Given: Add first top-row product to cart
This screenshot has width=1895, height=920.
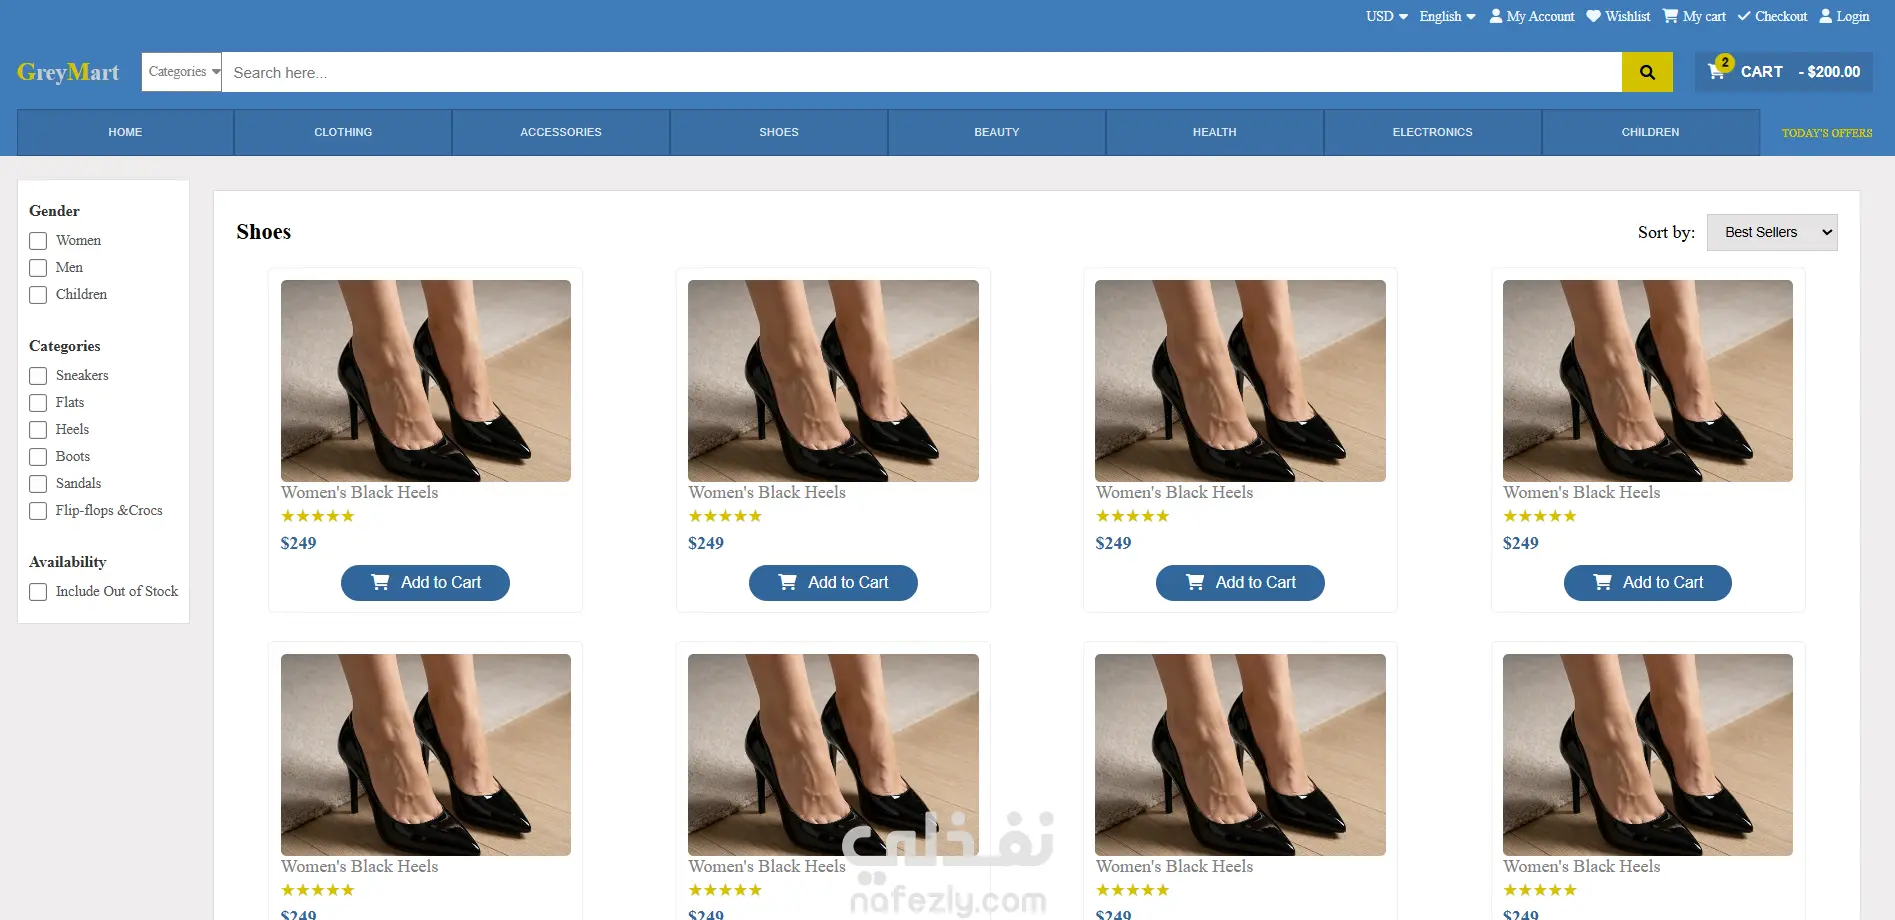Looking at the screenshot, I should click(x=425, y=583).
